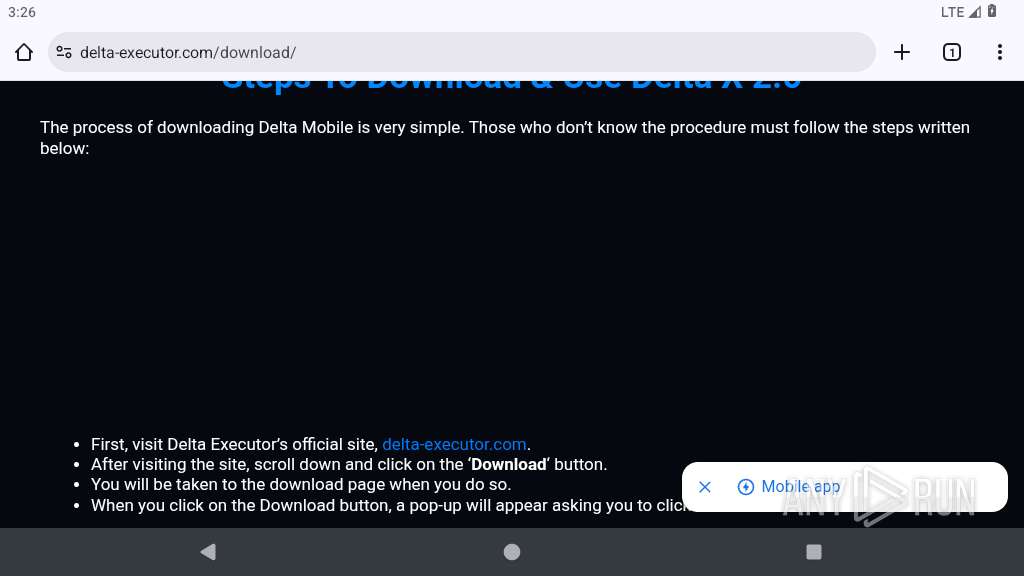
Task: Open site info icon in address bar
Action: tap(64, 52)
